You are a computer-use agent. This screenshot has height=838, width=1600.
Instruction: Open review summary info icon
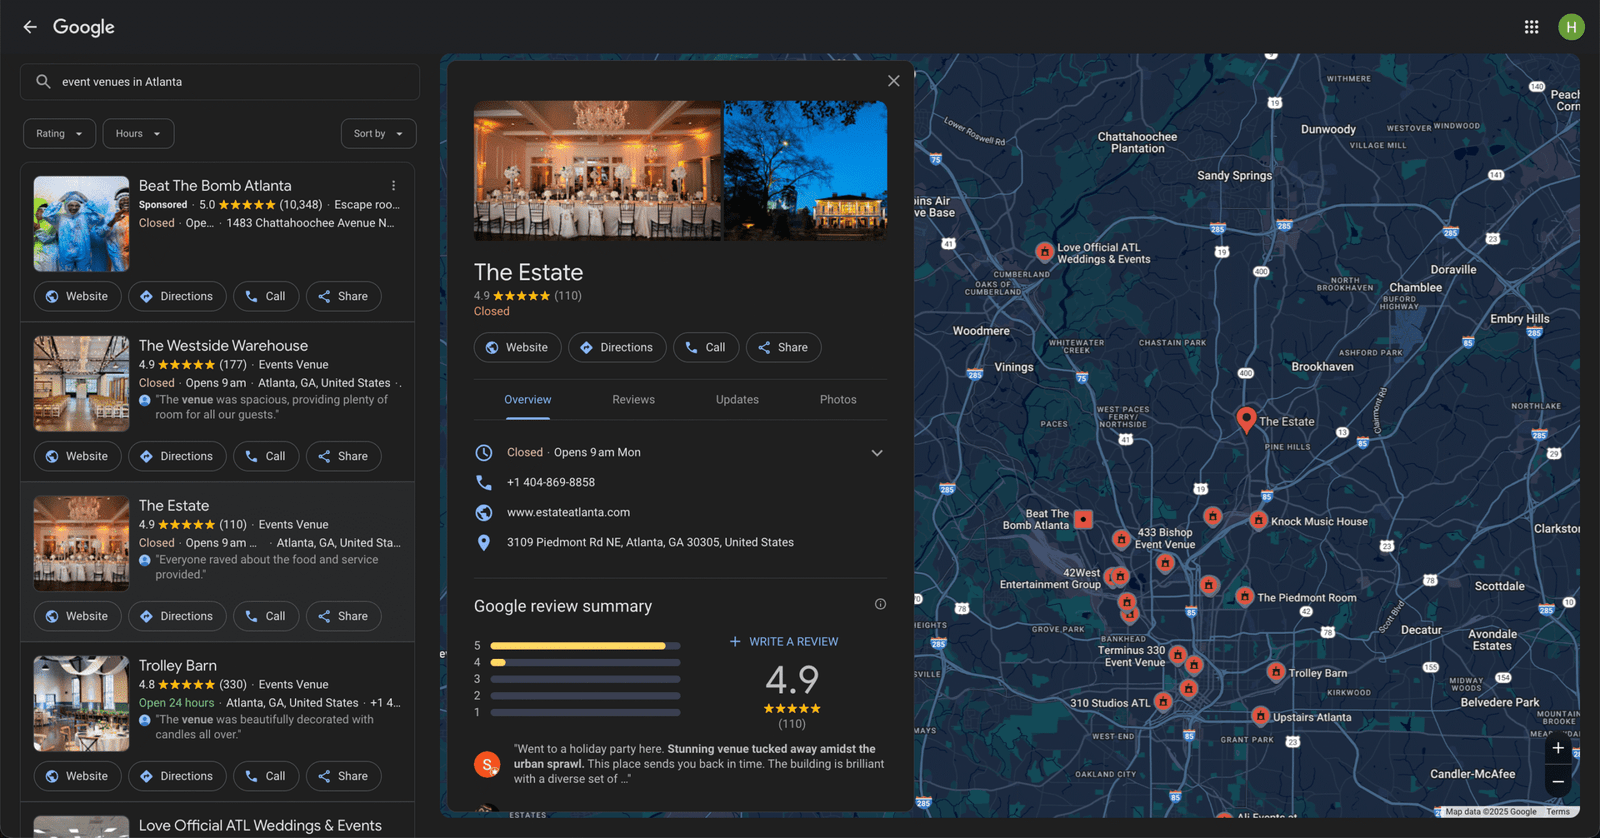(880, 604)
